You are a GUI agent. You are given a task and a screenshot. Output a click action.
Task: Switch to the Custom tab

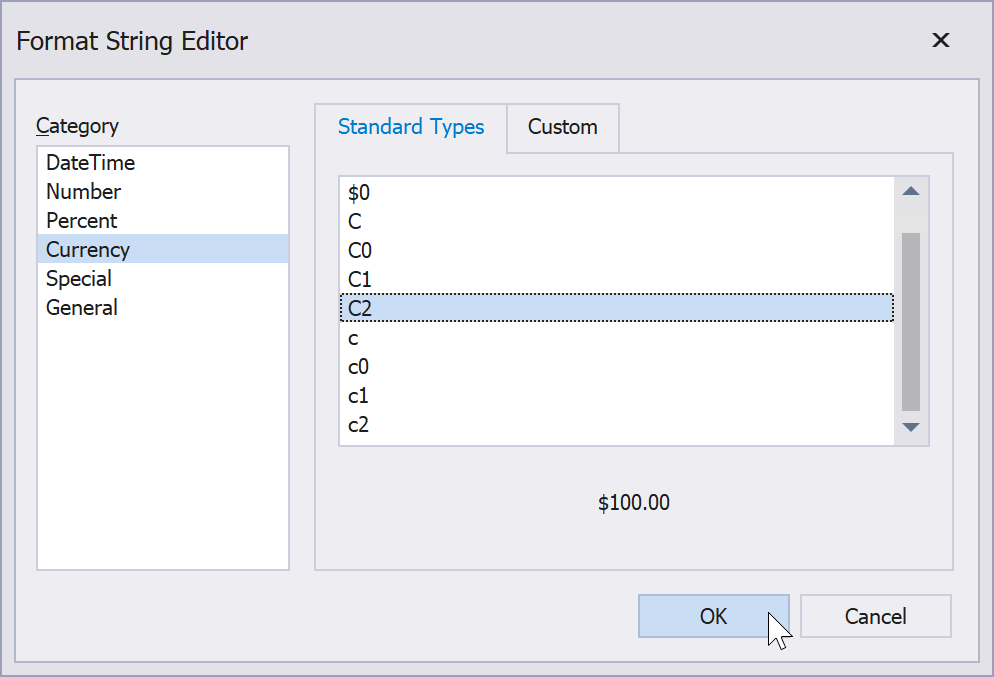click(x=562, y=128)
